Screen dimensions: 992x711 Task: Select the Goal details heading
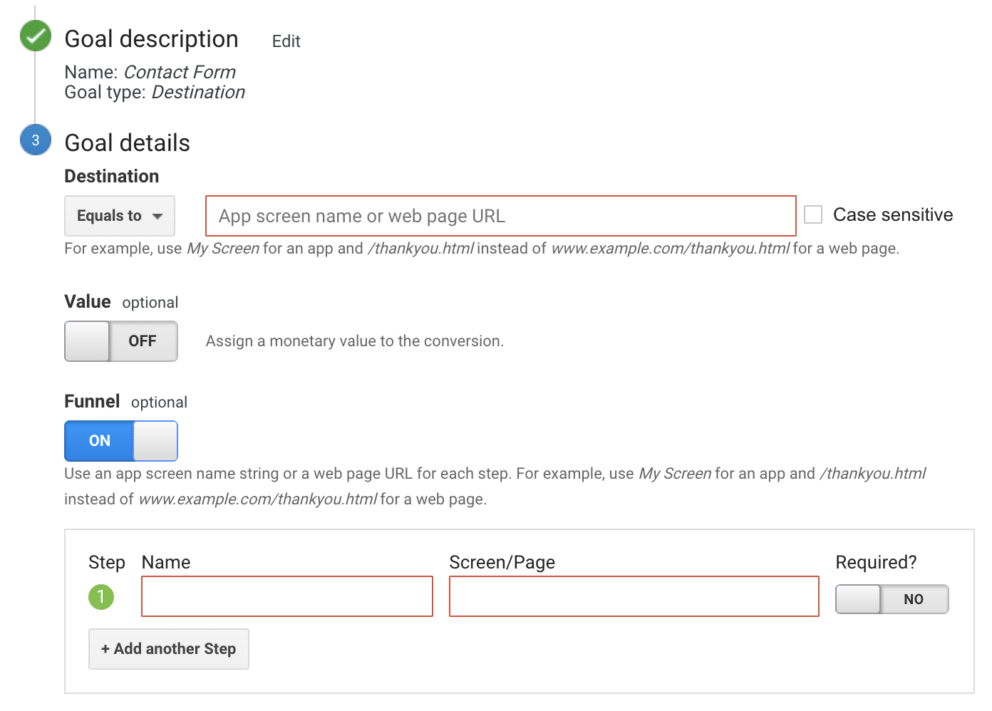(127, 143)
